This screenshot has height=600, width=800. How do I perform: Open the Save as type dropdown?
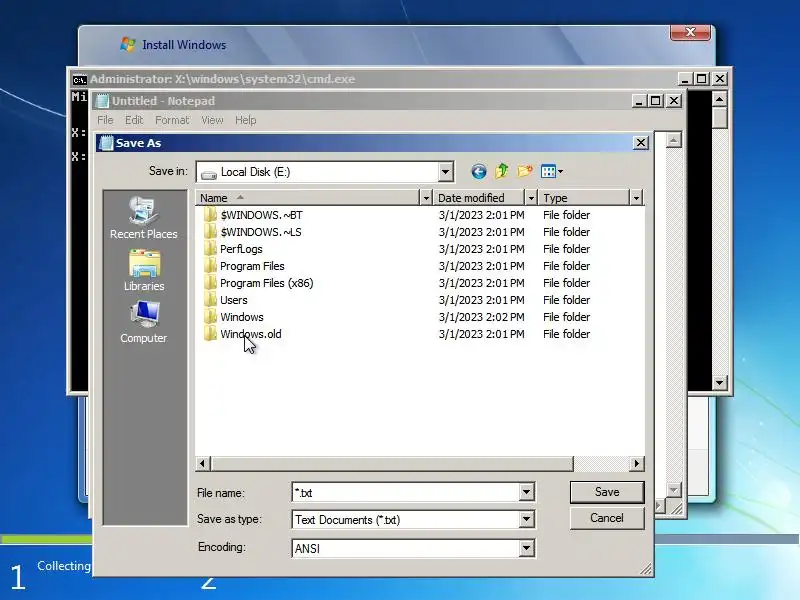(527, 519)
